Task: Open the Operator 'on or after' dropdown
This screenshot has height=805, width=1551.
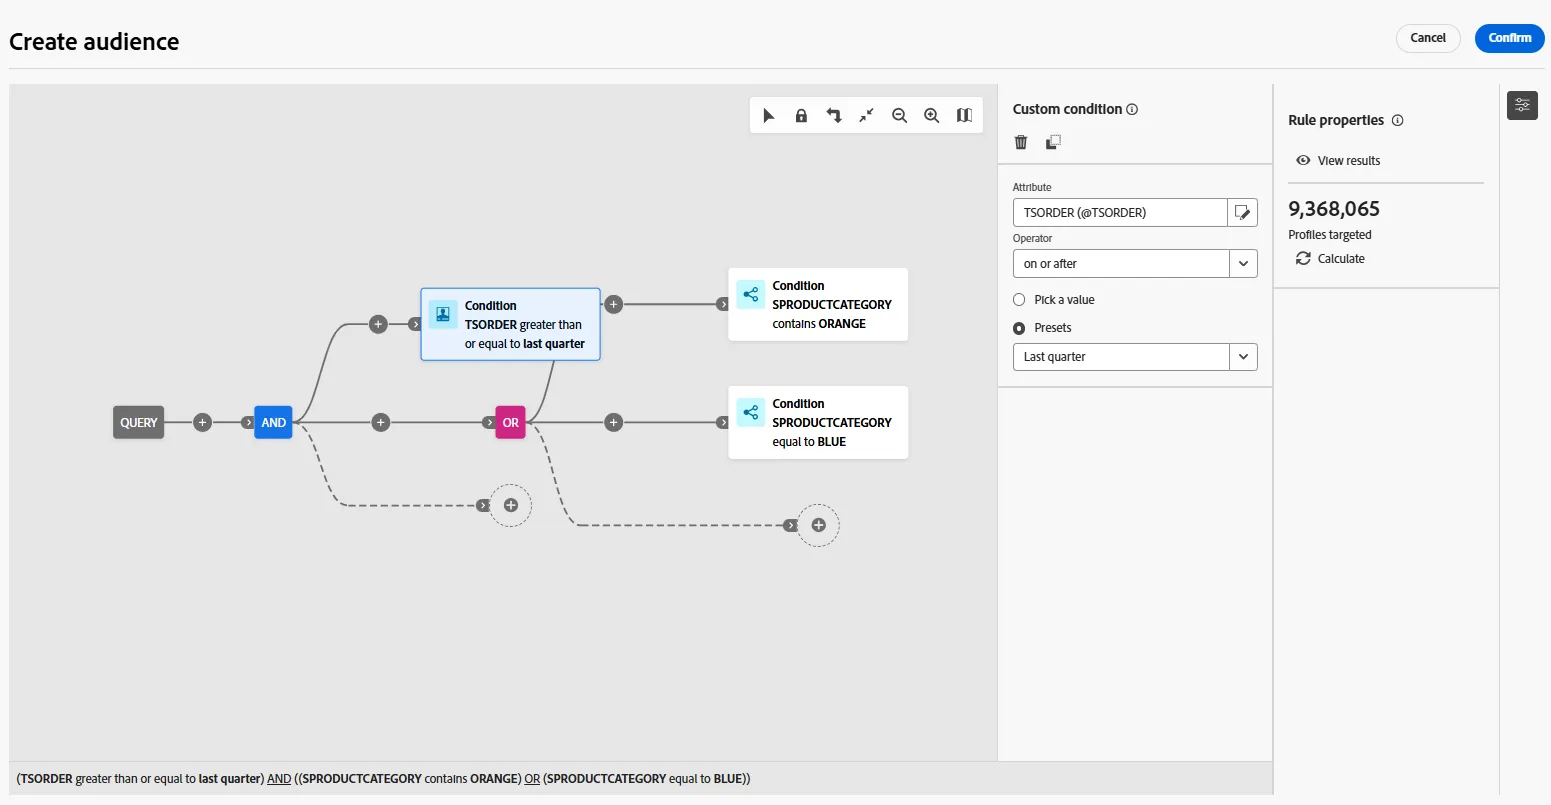Action: (1135, 263)
